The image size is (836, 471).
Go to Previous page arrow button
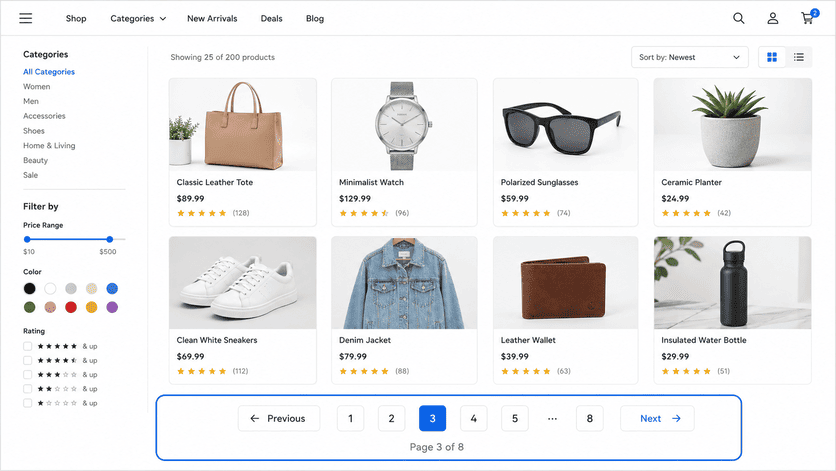click(279, 419)
